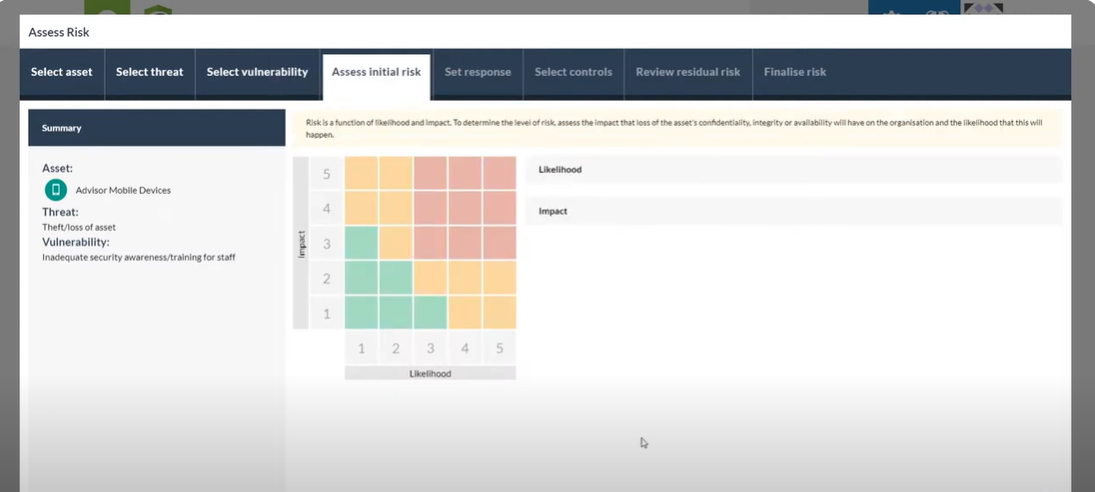Expand the Impact section

pyautogui.click(x=794, y=211)
